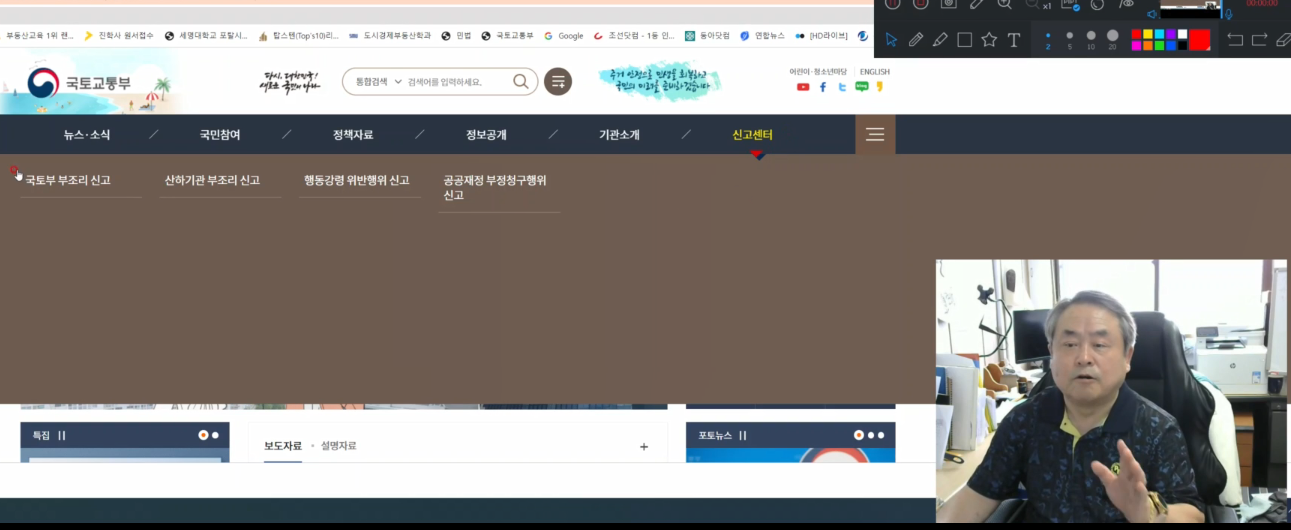Screen dimensions: 1291x530
Task: Select last slide dot in 포토뉴스 panel
Action: (x=881, y=436)
